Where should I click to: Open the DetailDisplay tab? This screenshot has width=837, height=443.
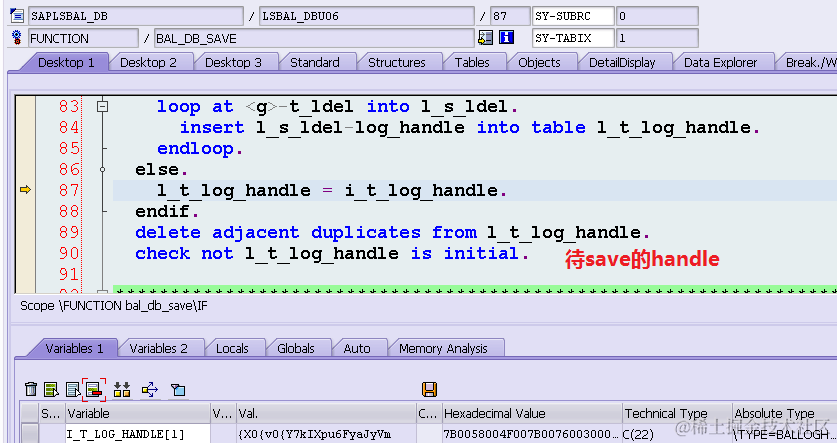(x=622, y=62)
